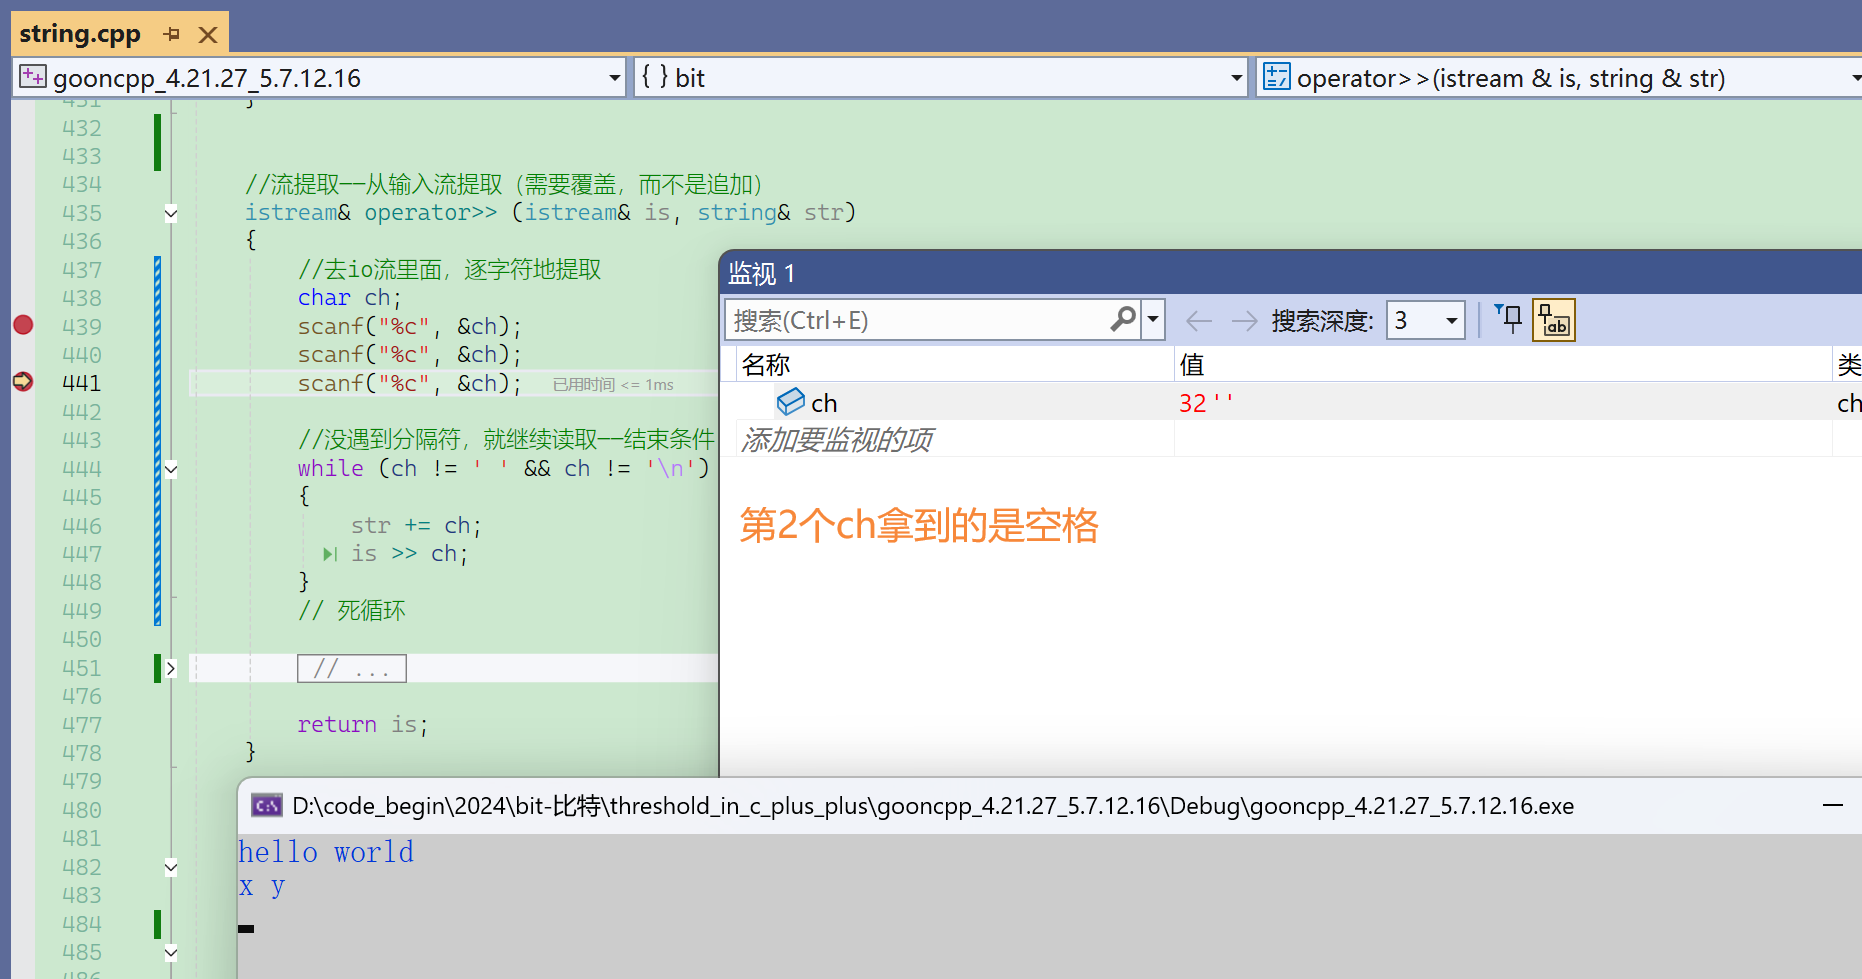Open the search depth dropdown showing 3
Image resolution: width=1862 pixels, height=979 pixels.
point(1425,320)
